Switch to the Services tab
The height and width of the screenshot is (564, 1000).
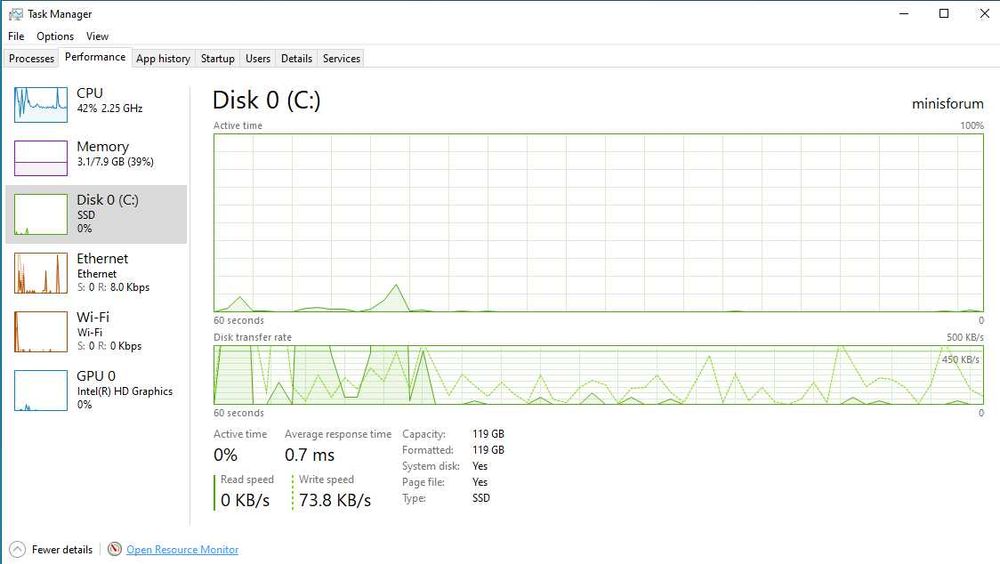pos(341,58)
